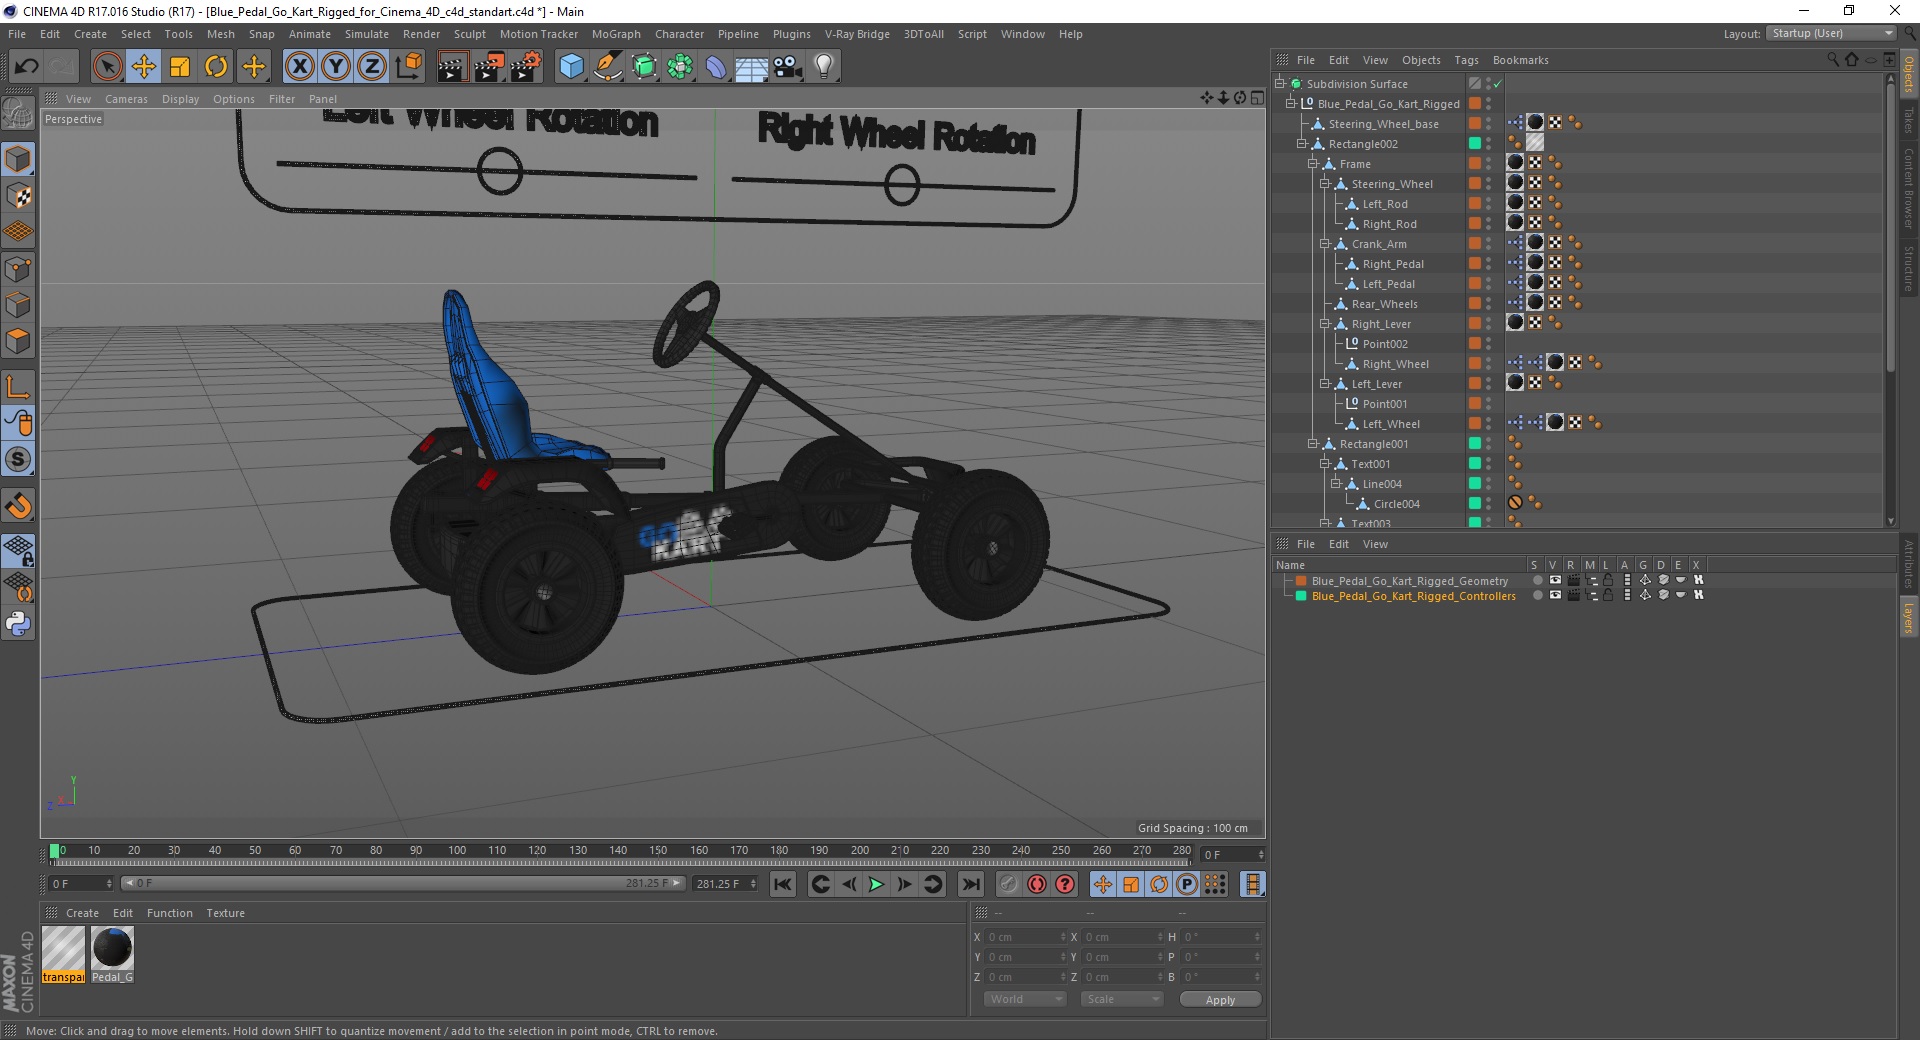Open the MoGraph menu

(x=616, y=34)
